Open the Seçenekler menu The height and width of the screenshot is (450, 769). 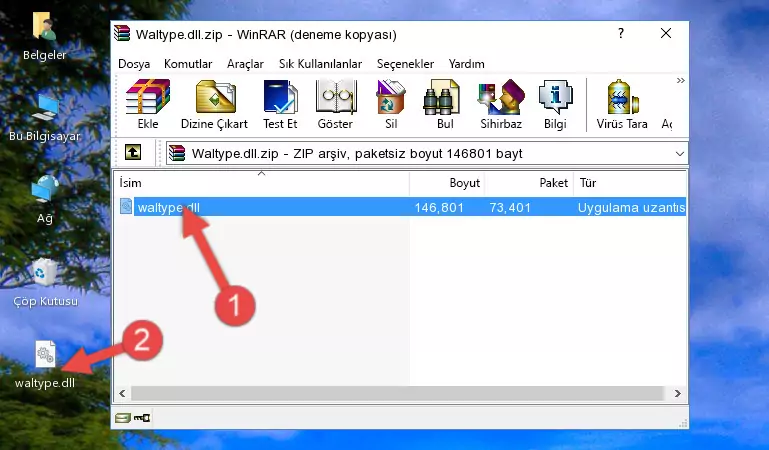pos(405,64)
